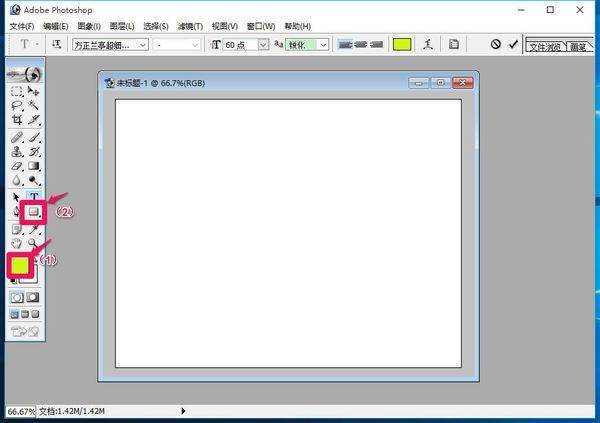600x423 pixels.
Task: Select the Crop tool
Action: click(x=17, y=120)
